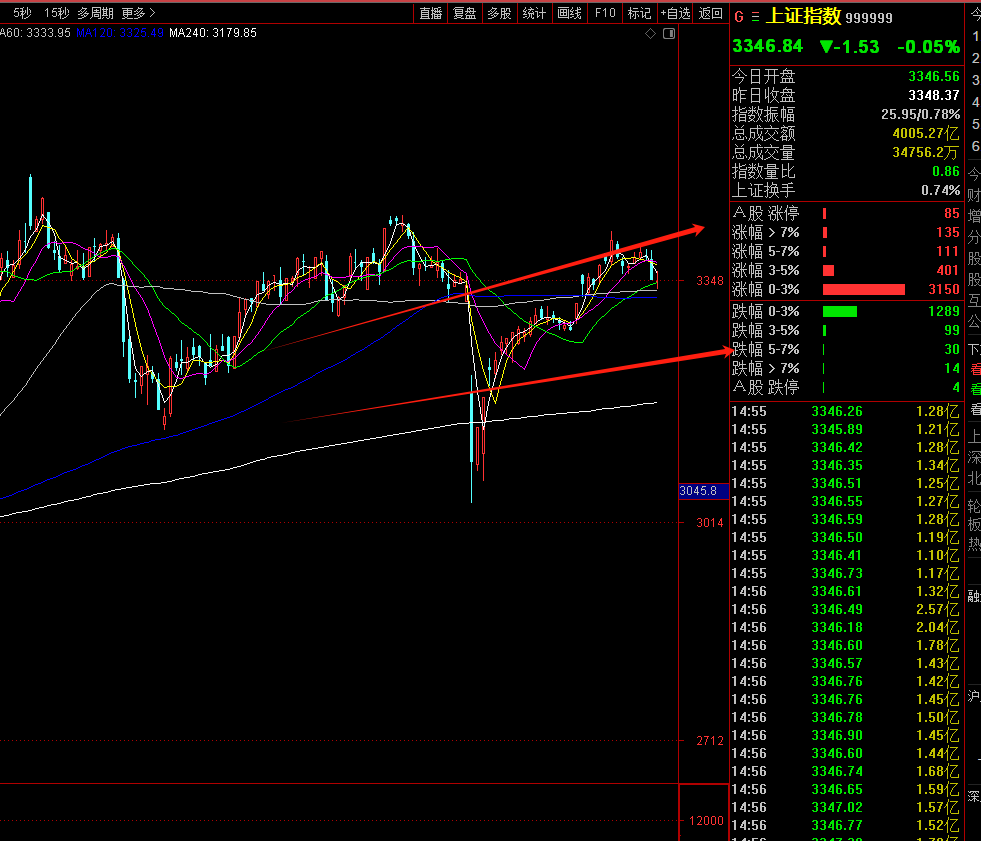Switch to the 15秒 period
Viewport: 981px width, 841px height.
click(x=56, y=13)
